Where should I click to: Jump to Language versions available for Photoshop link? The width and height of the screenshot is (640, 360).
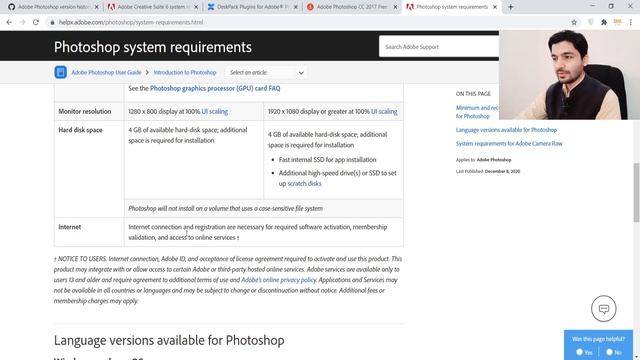click(506, 130)
